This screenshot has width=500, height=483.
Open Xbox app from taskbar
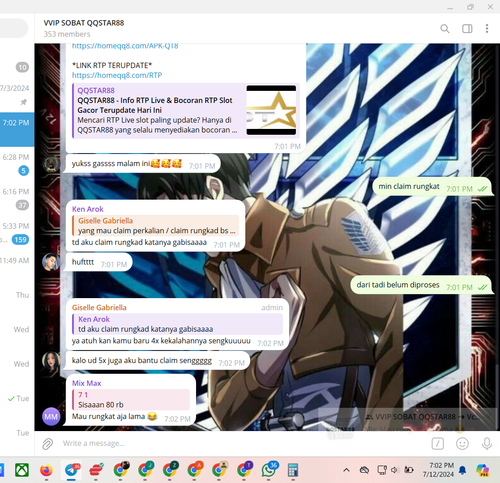(x=22, y=470)
